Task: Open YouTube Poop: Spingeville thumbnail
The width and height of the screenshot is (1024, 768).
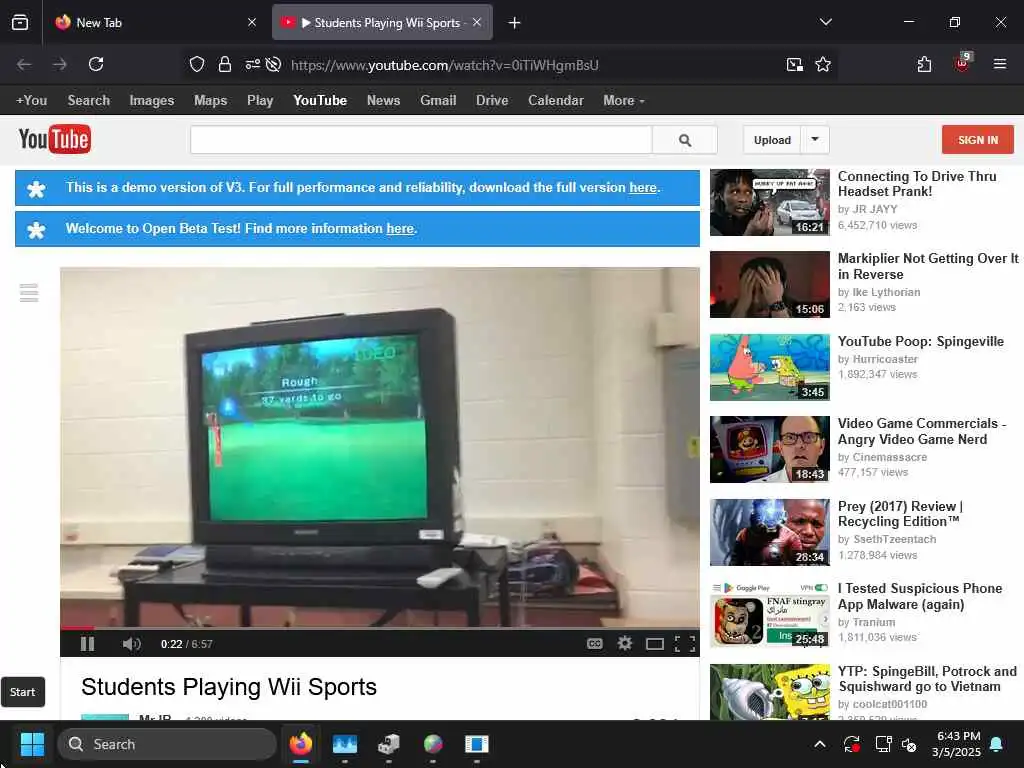Action: tap(769, 367)
